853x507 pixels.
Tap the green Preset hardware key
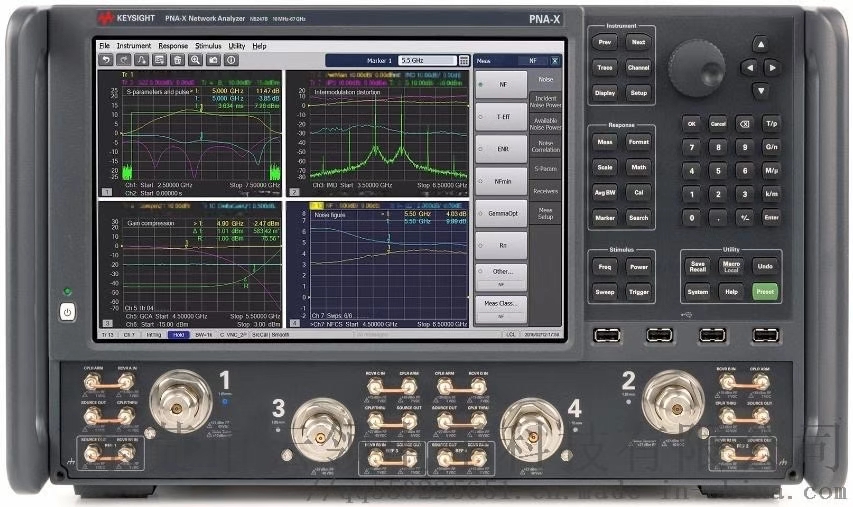tap(765, 292)
